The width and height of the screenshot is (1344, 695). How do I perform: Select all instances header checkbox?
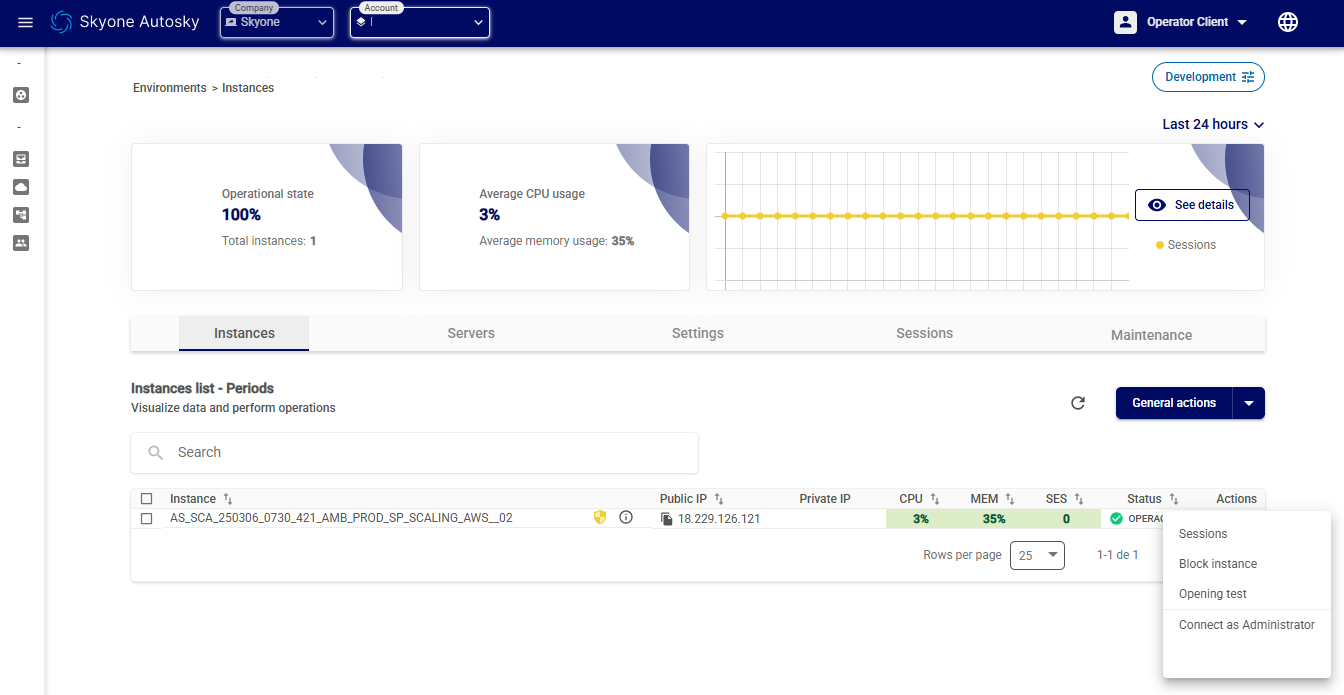point(147,498)
